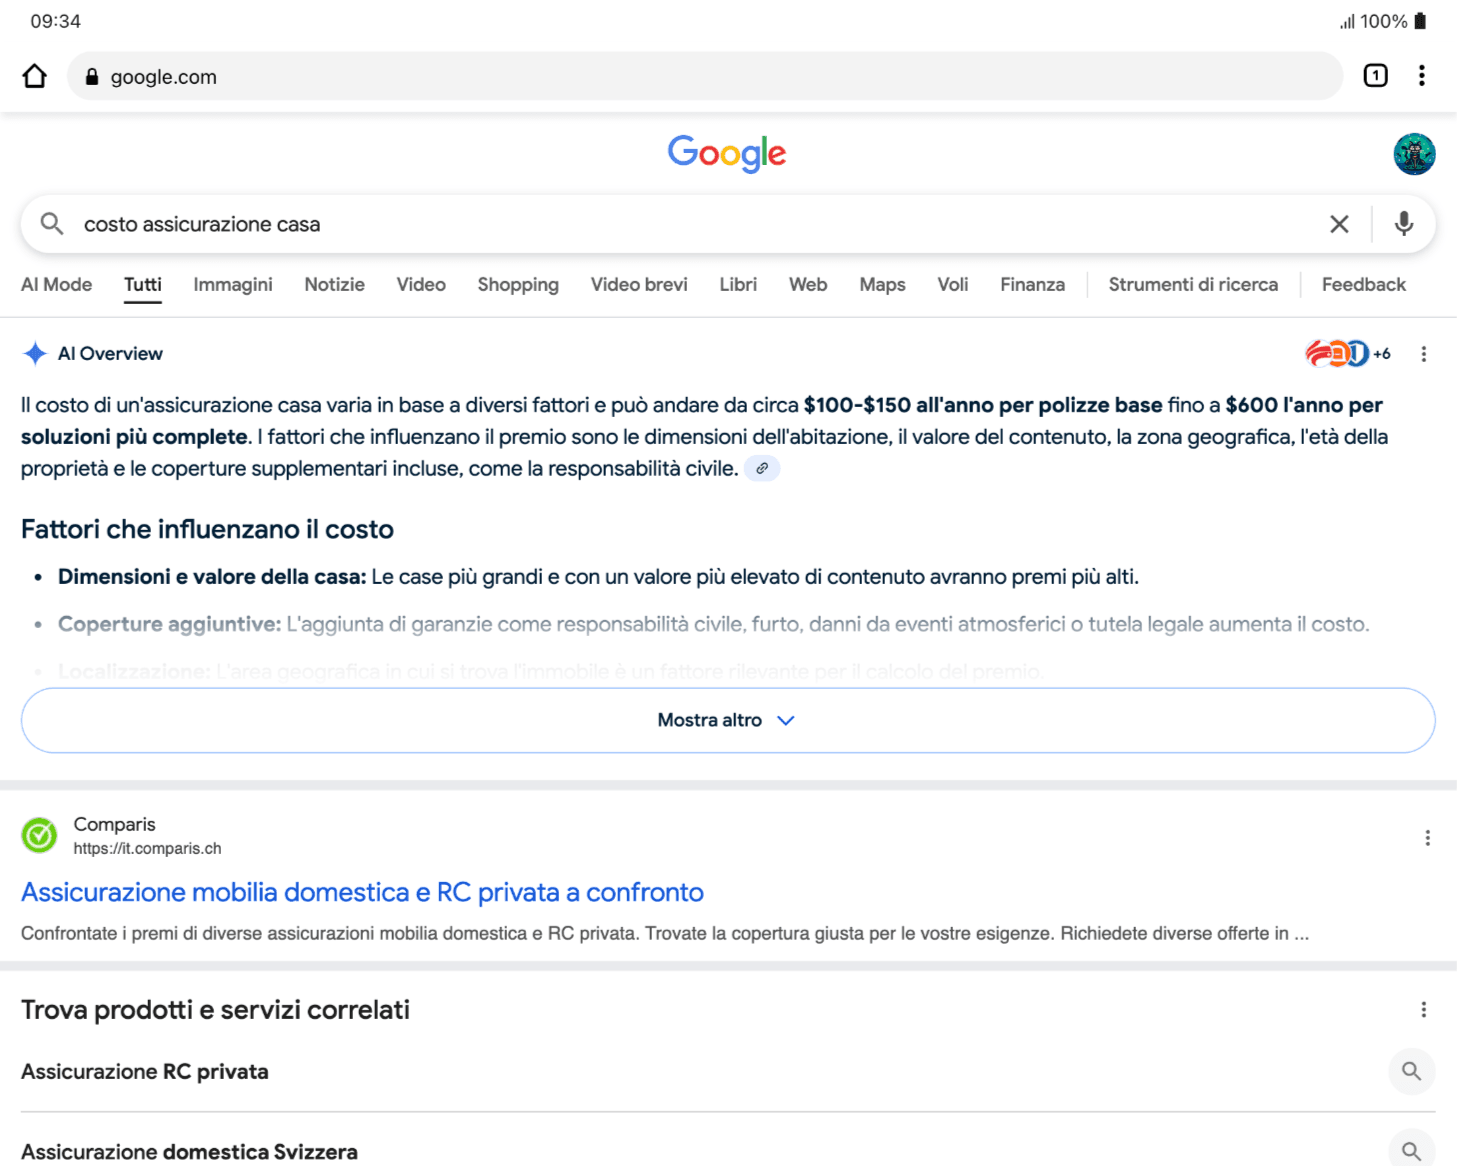This screenshot has width=1457, height=1166.
Task: Switch to the Notizie tab
Action: tap(334, 285)
